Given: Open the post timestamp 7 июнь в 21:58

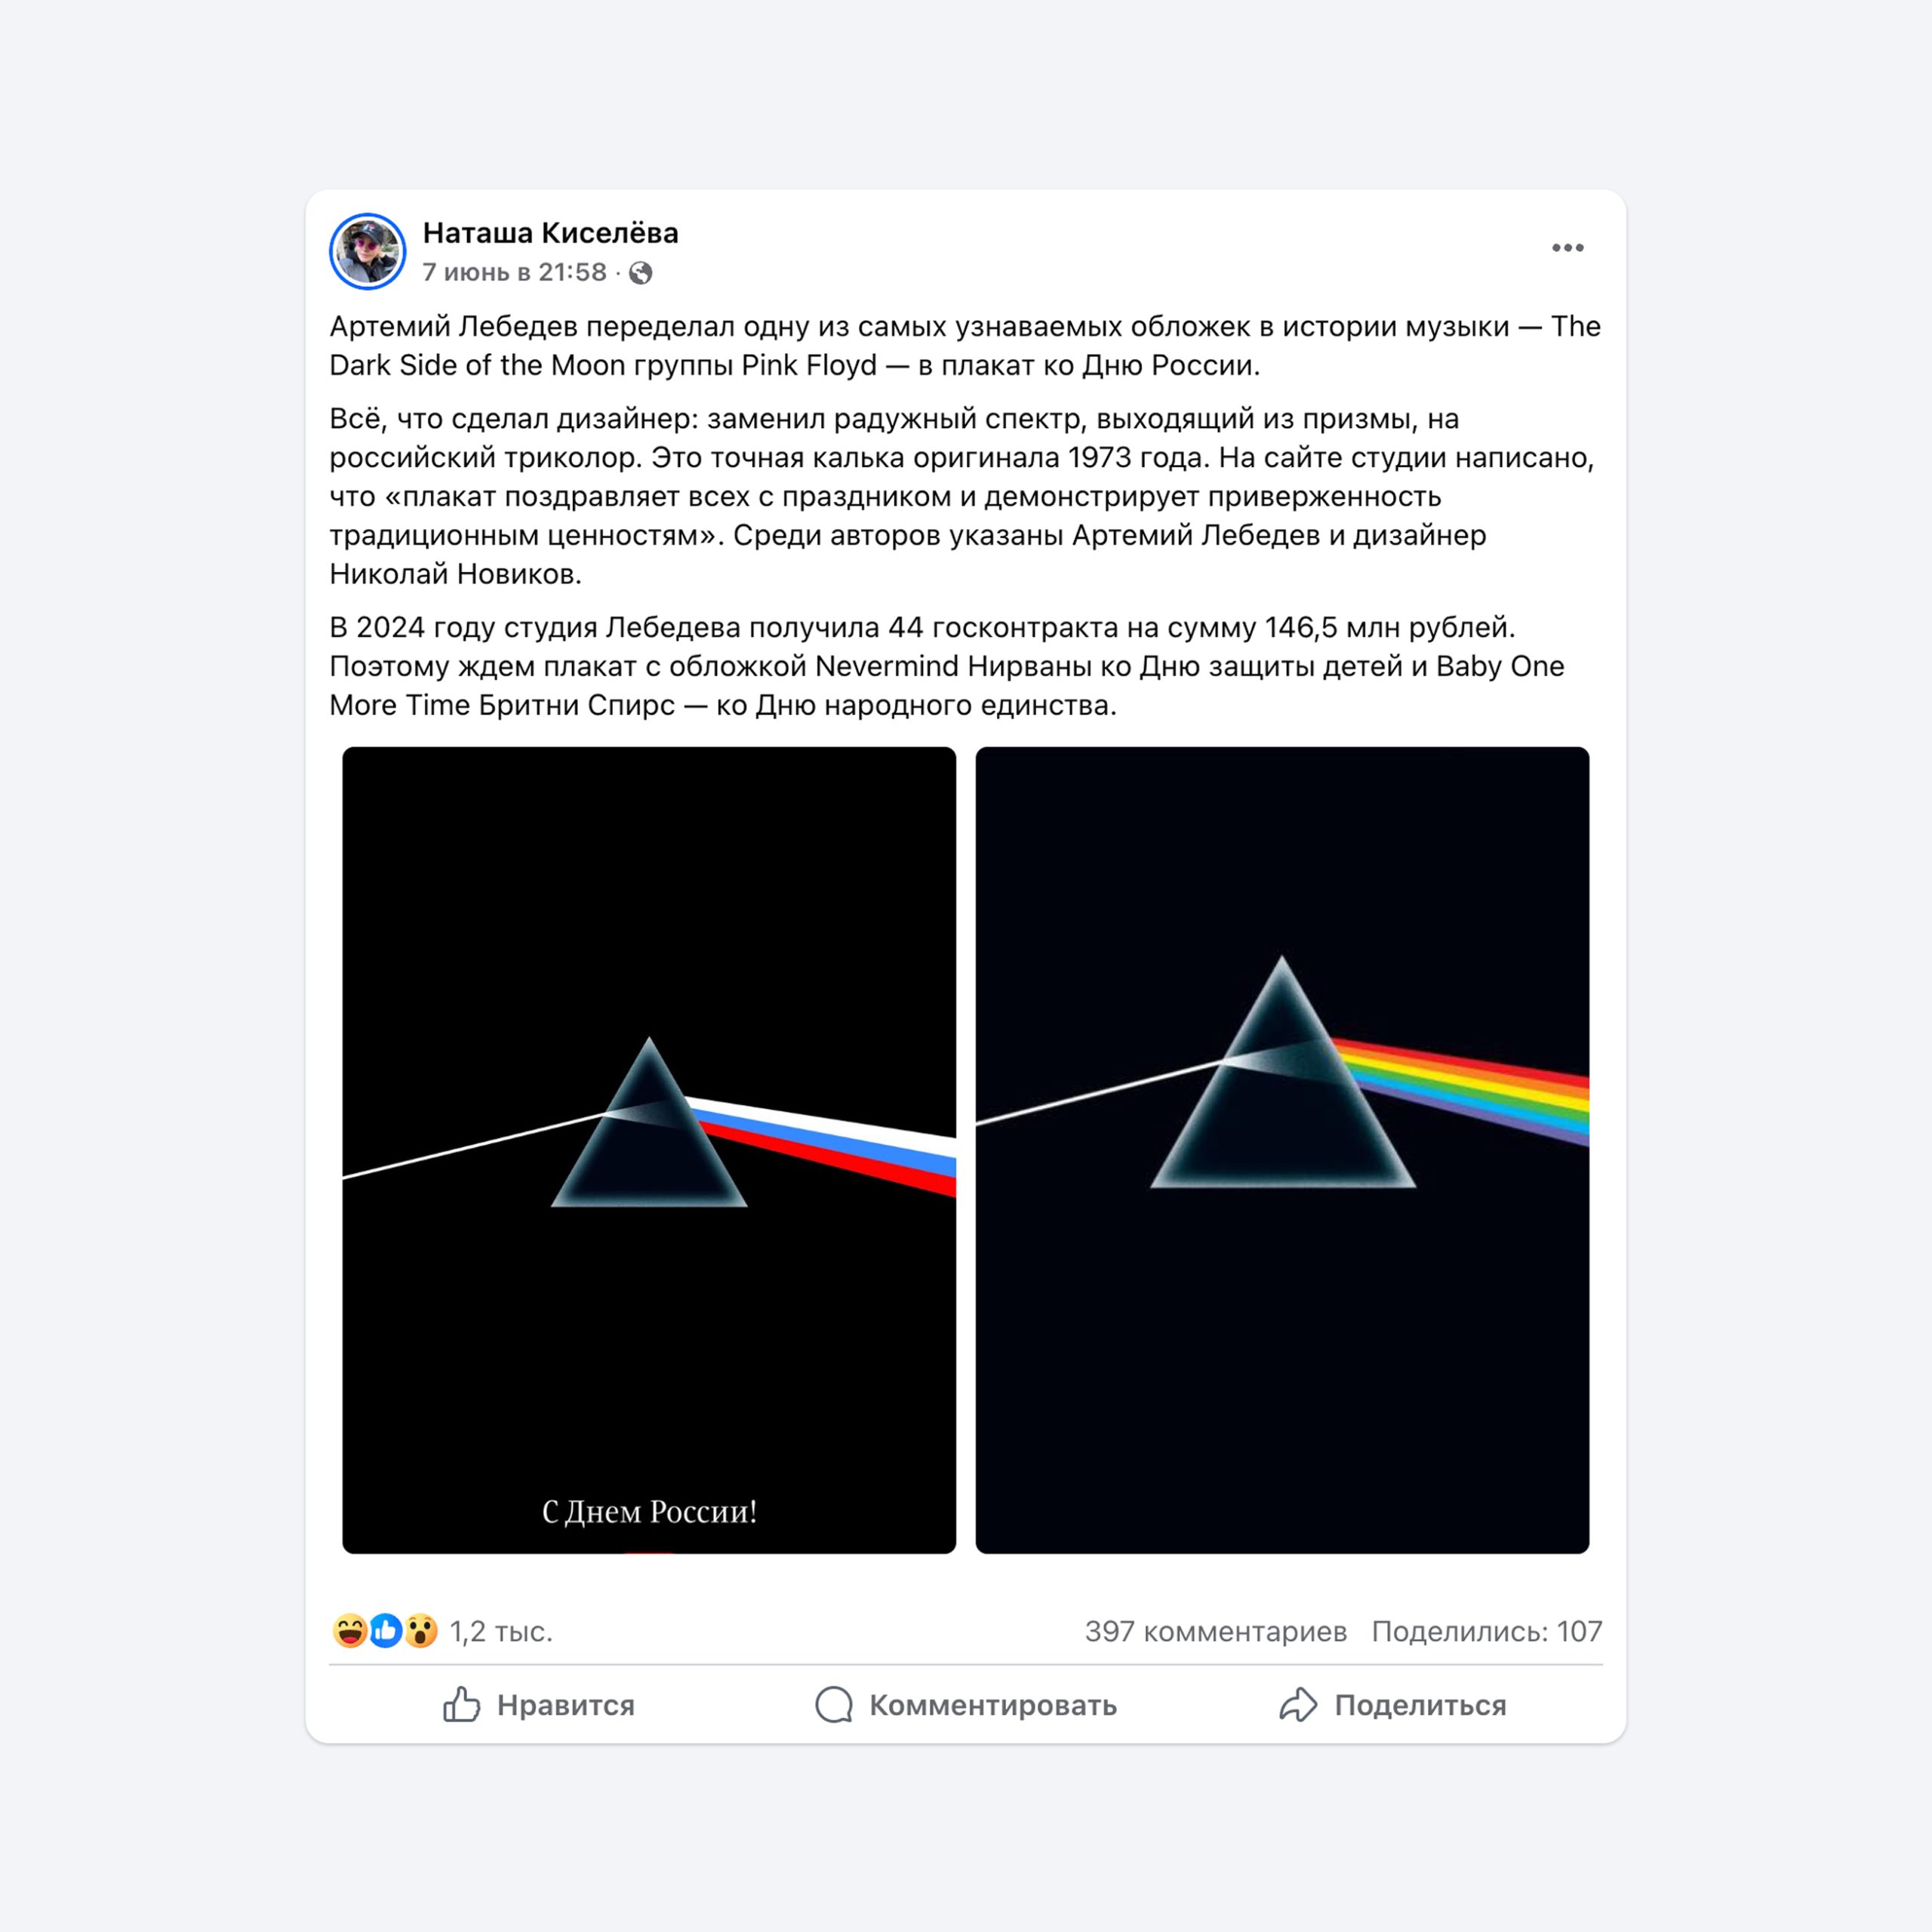Looking at the screenshot, I should (514, 272).
